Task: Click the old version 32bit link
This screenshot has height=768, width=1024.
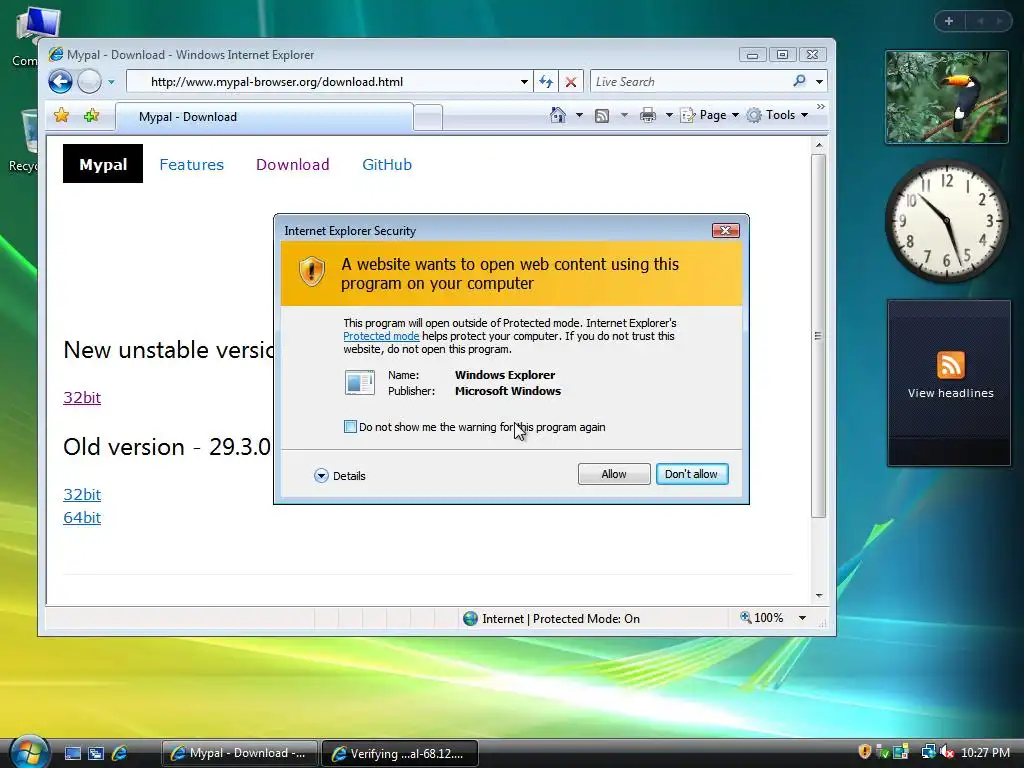Action: click(x=82, y=494)
